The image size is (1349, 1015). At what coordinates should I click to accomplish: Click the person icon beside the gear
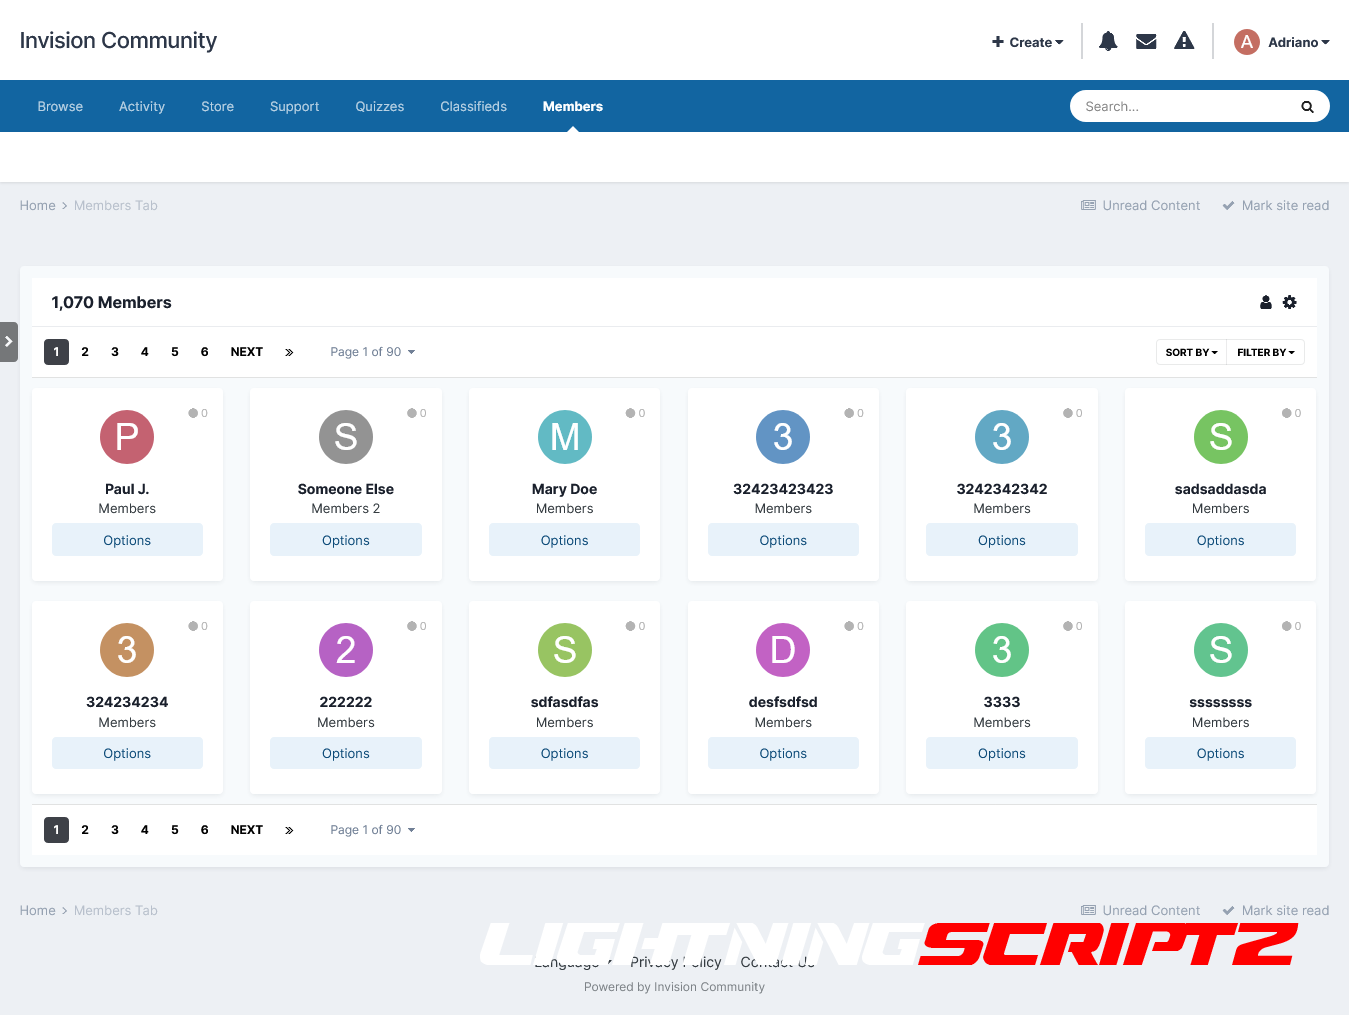pos(1266,302)
